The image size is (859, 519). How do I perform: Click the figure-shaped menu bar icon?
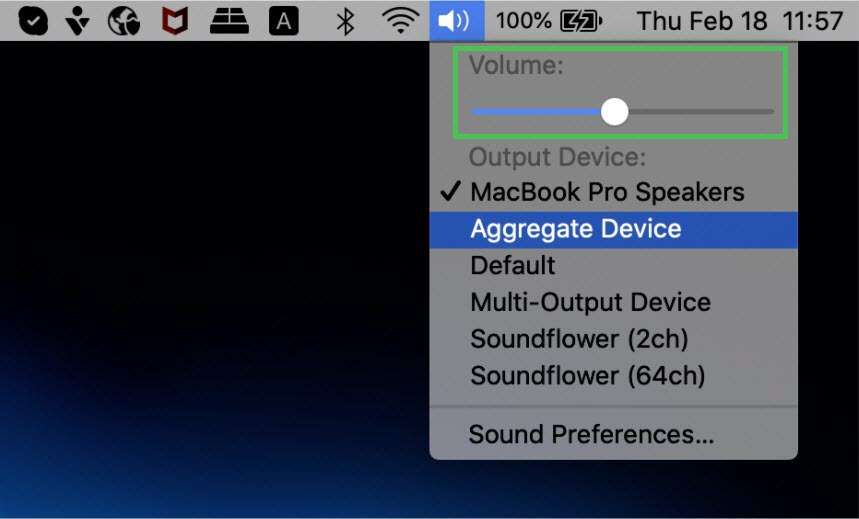78,21
